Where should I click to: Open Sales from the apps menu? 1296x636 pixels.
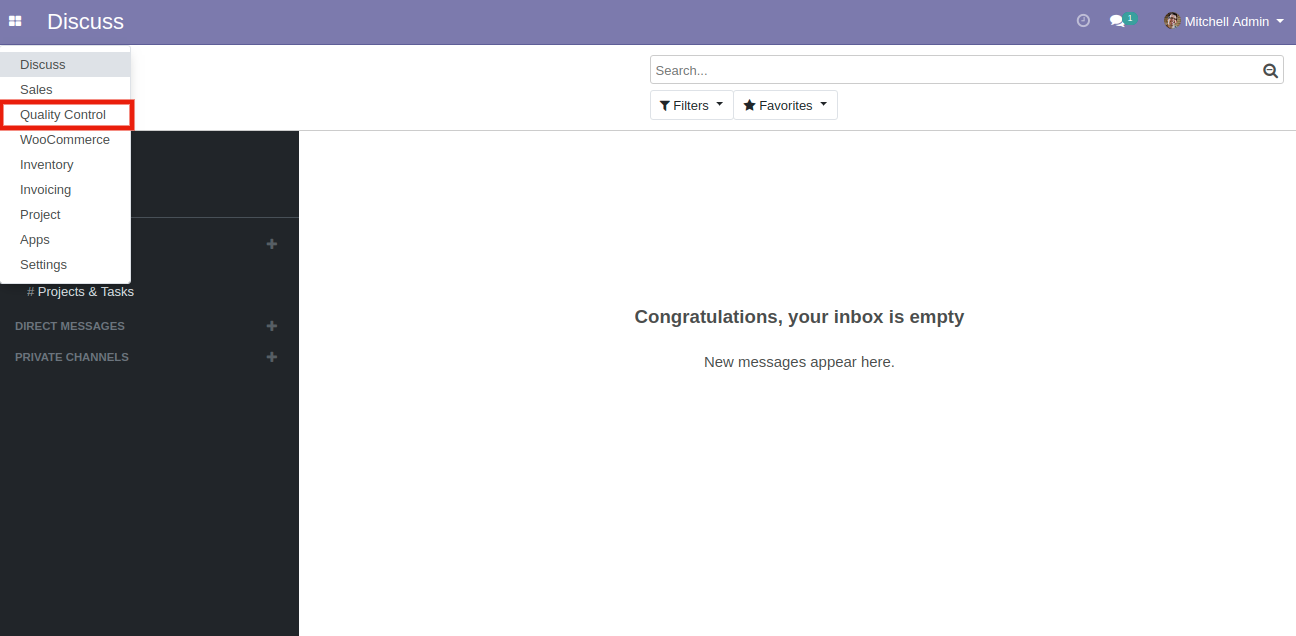click(36, 90)
